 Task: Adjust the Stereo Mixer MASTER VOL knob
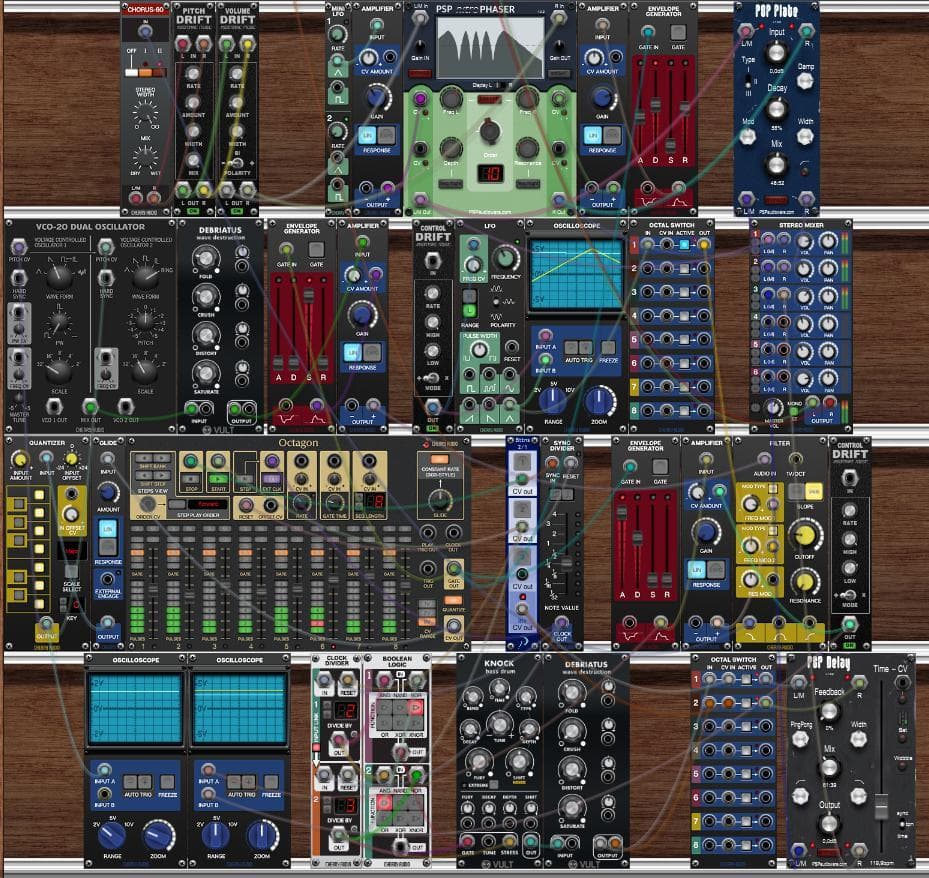(x=773, y=406)
